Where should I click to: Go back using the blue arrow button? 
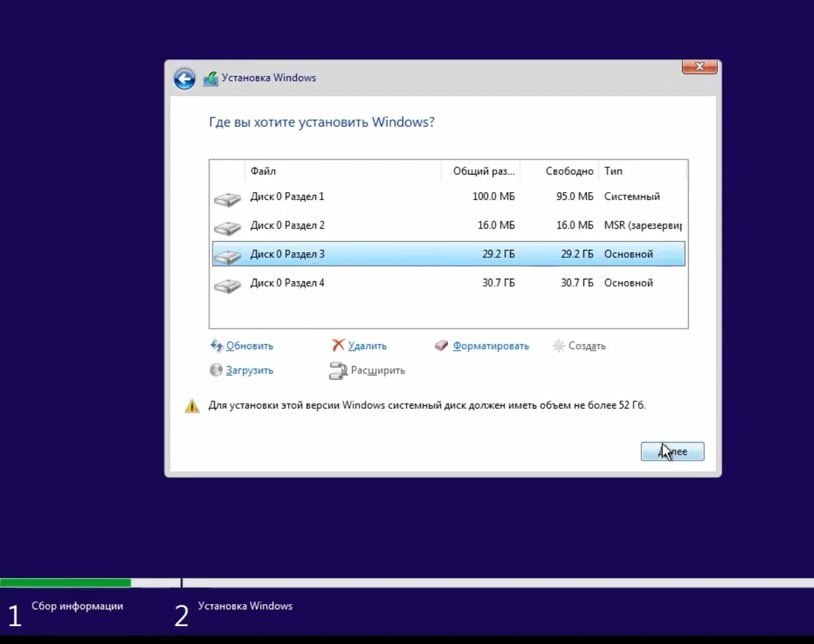pyautogui.click(x=184, y=79)
